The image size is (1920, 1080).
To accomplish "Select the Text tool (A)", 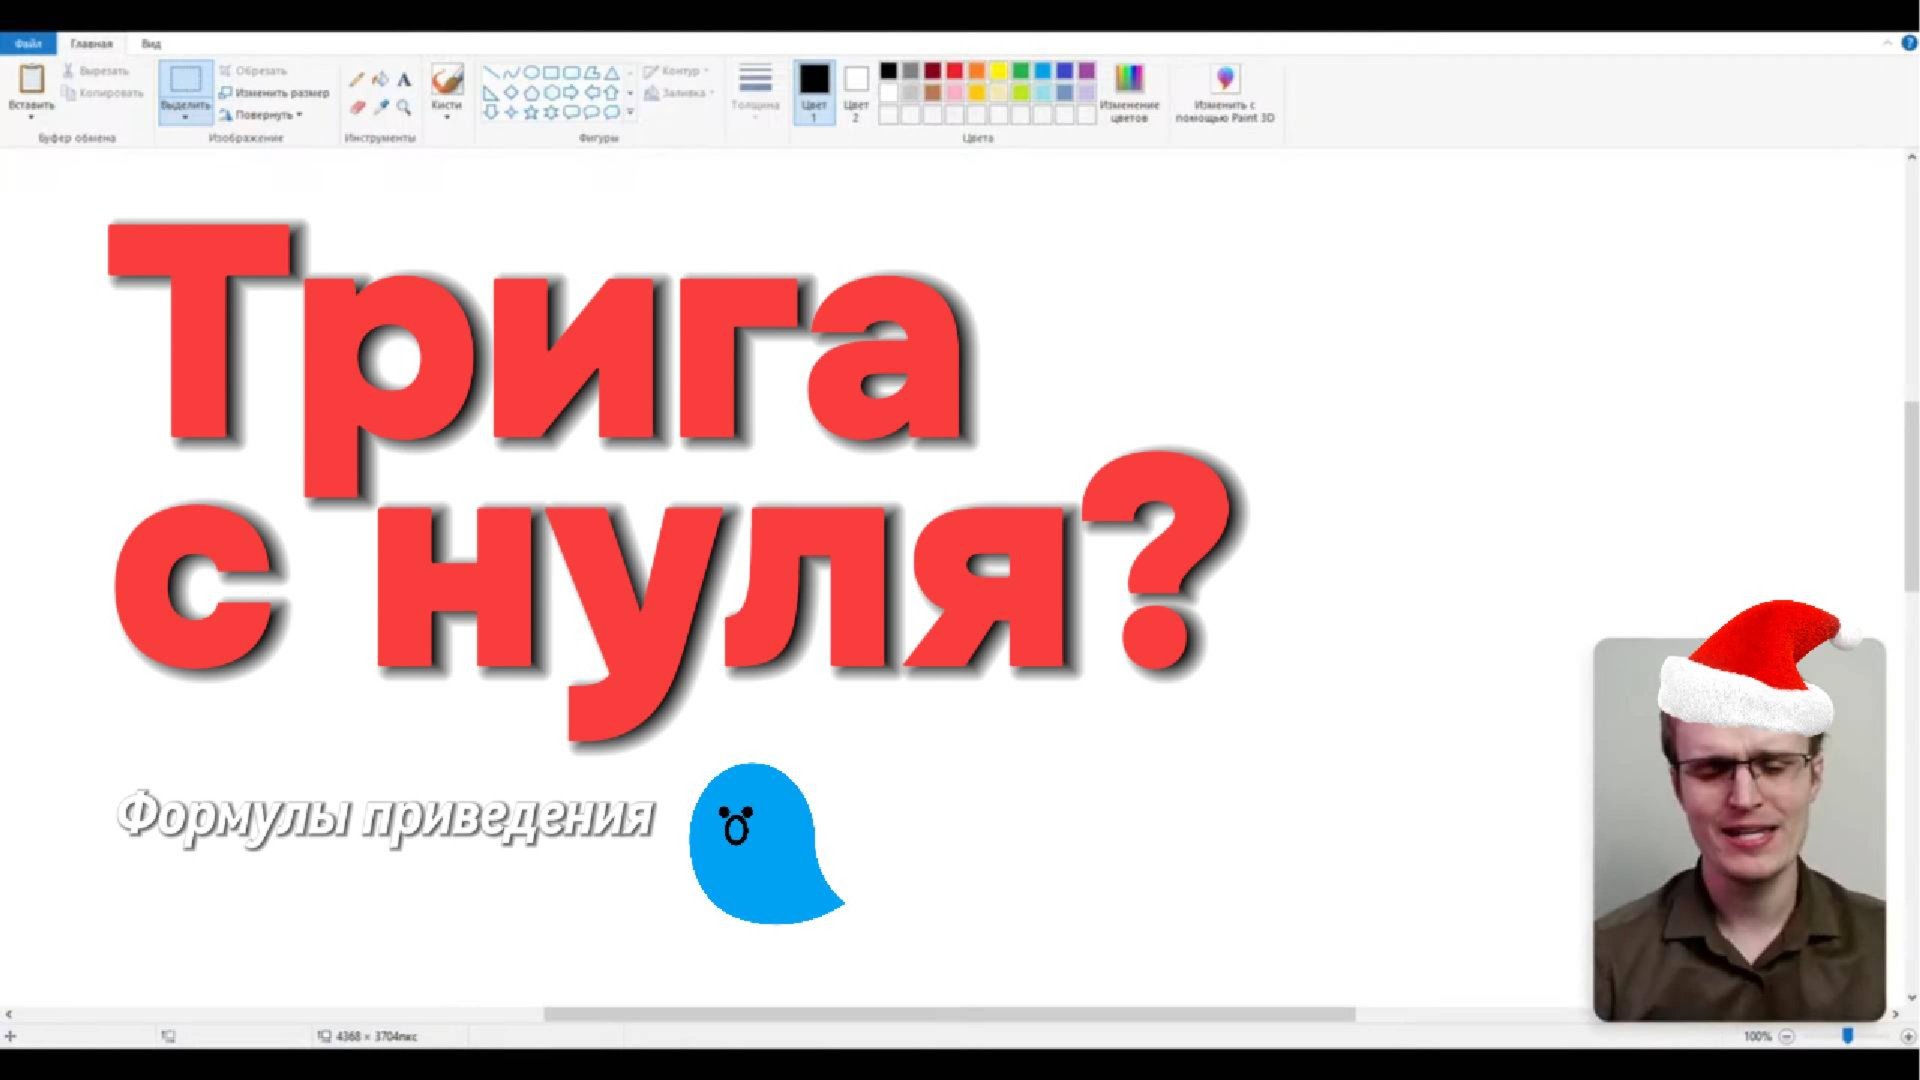I will (404, 79).
